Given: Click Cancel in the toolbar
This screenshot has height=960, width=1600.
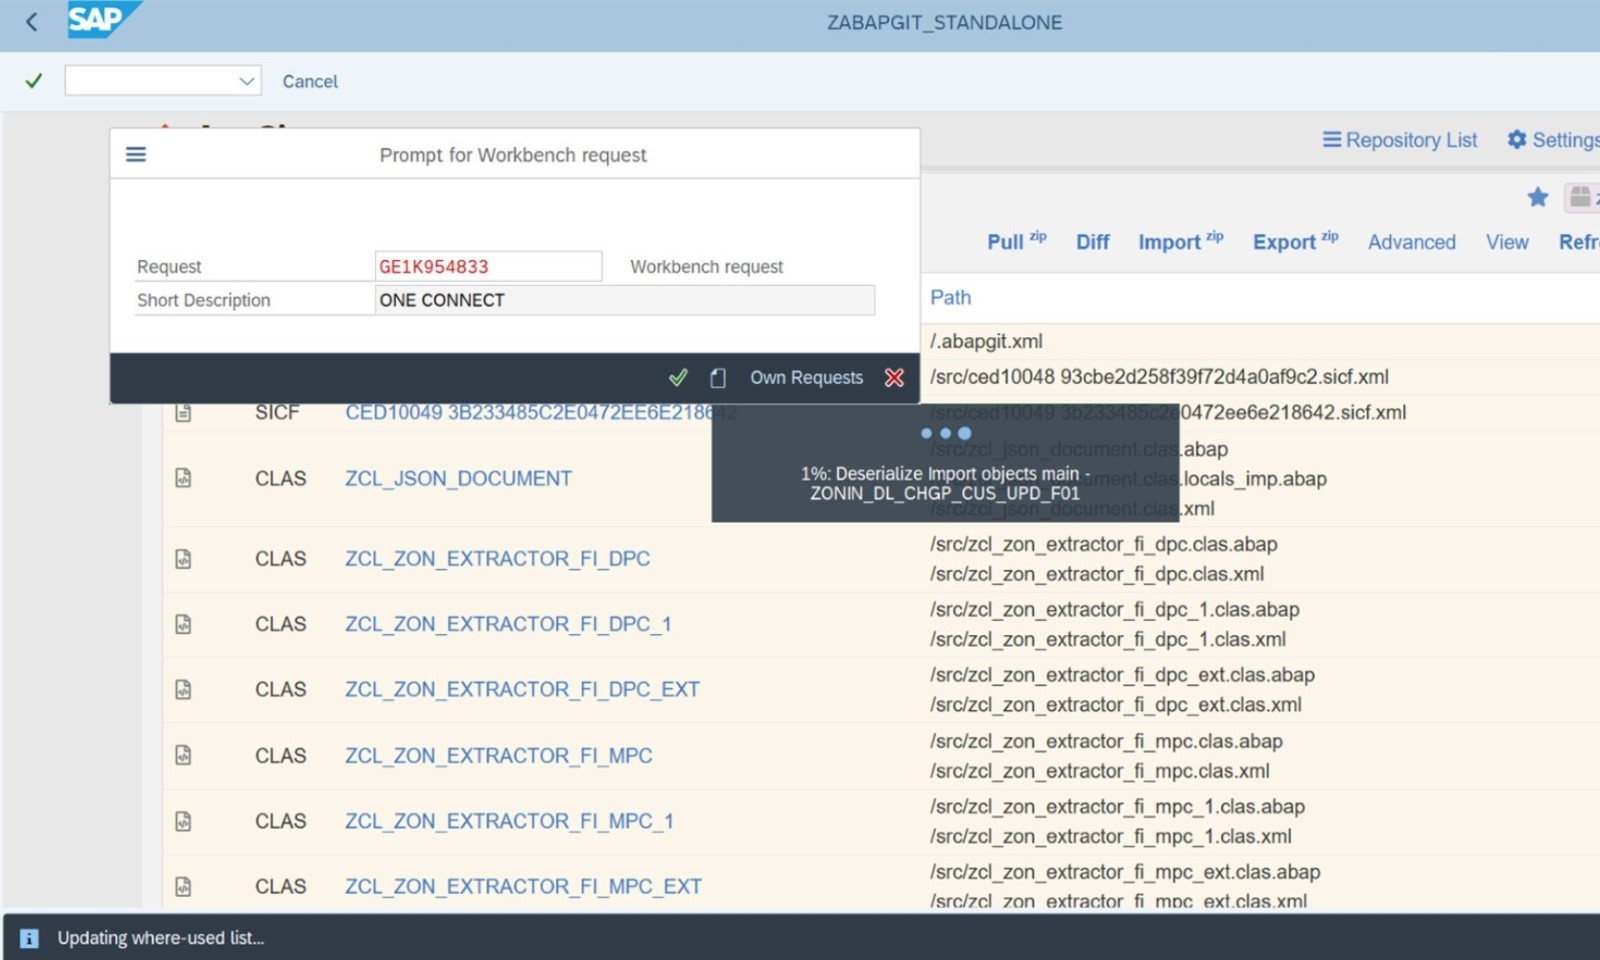Looking at the screenshot, I should pyautogui.click(x=310, y=81).
